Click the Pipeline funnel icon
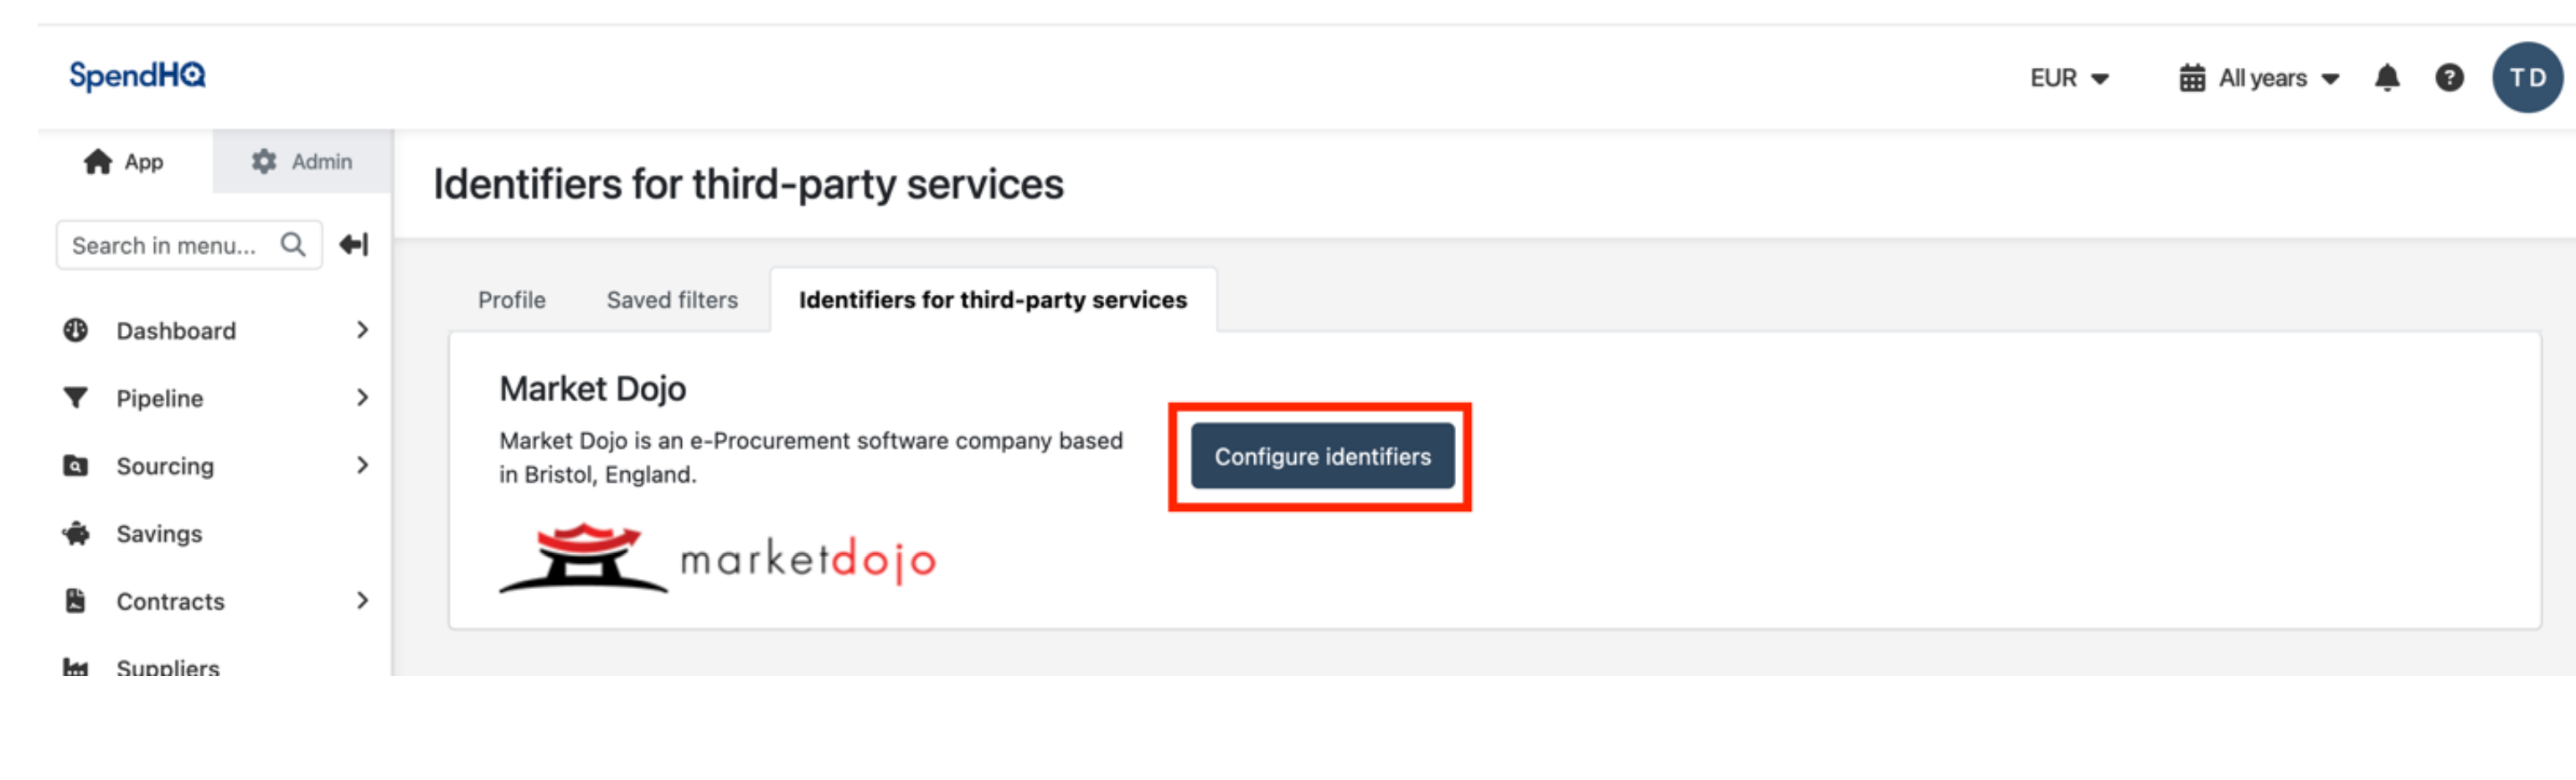This screenshot has height=780, width=2576. pos(76,398)
